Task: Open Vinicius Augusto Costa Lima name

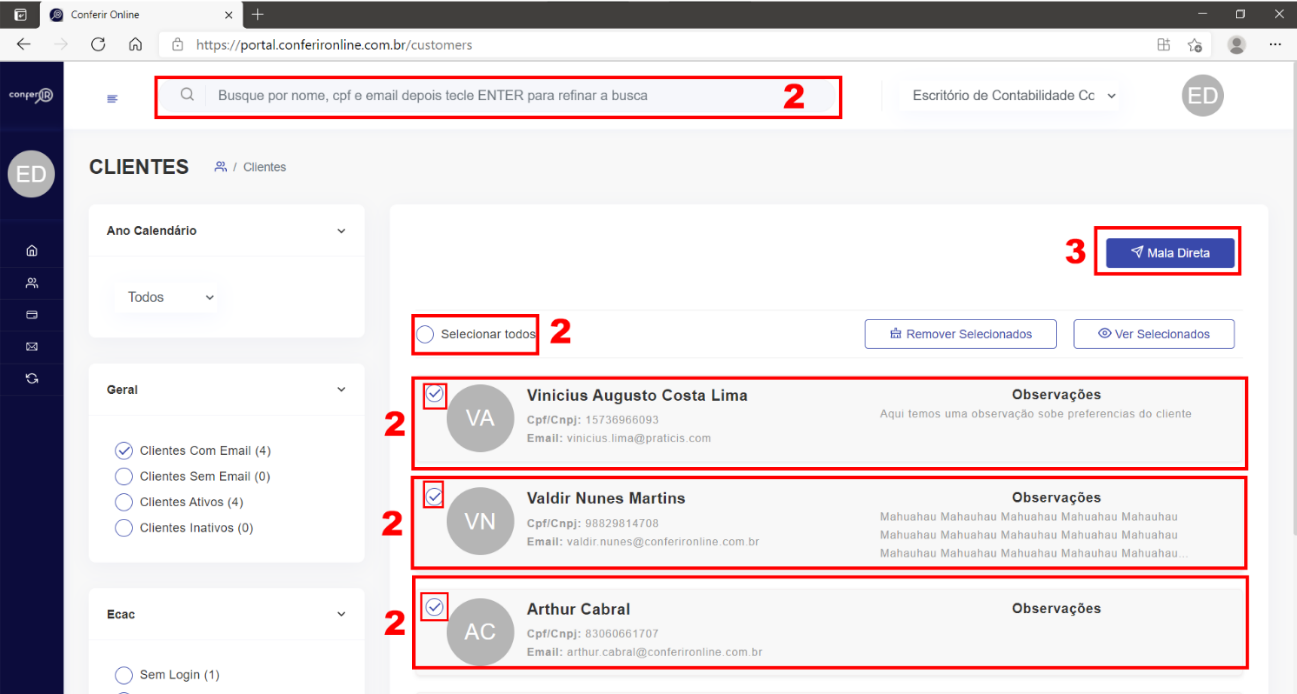Action: coord(637,395)
